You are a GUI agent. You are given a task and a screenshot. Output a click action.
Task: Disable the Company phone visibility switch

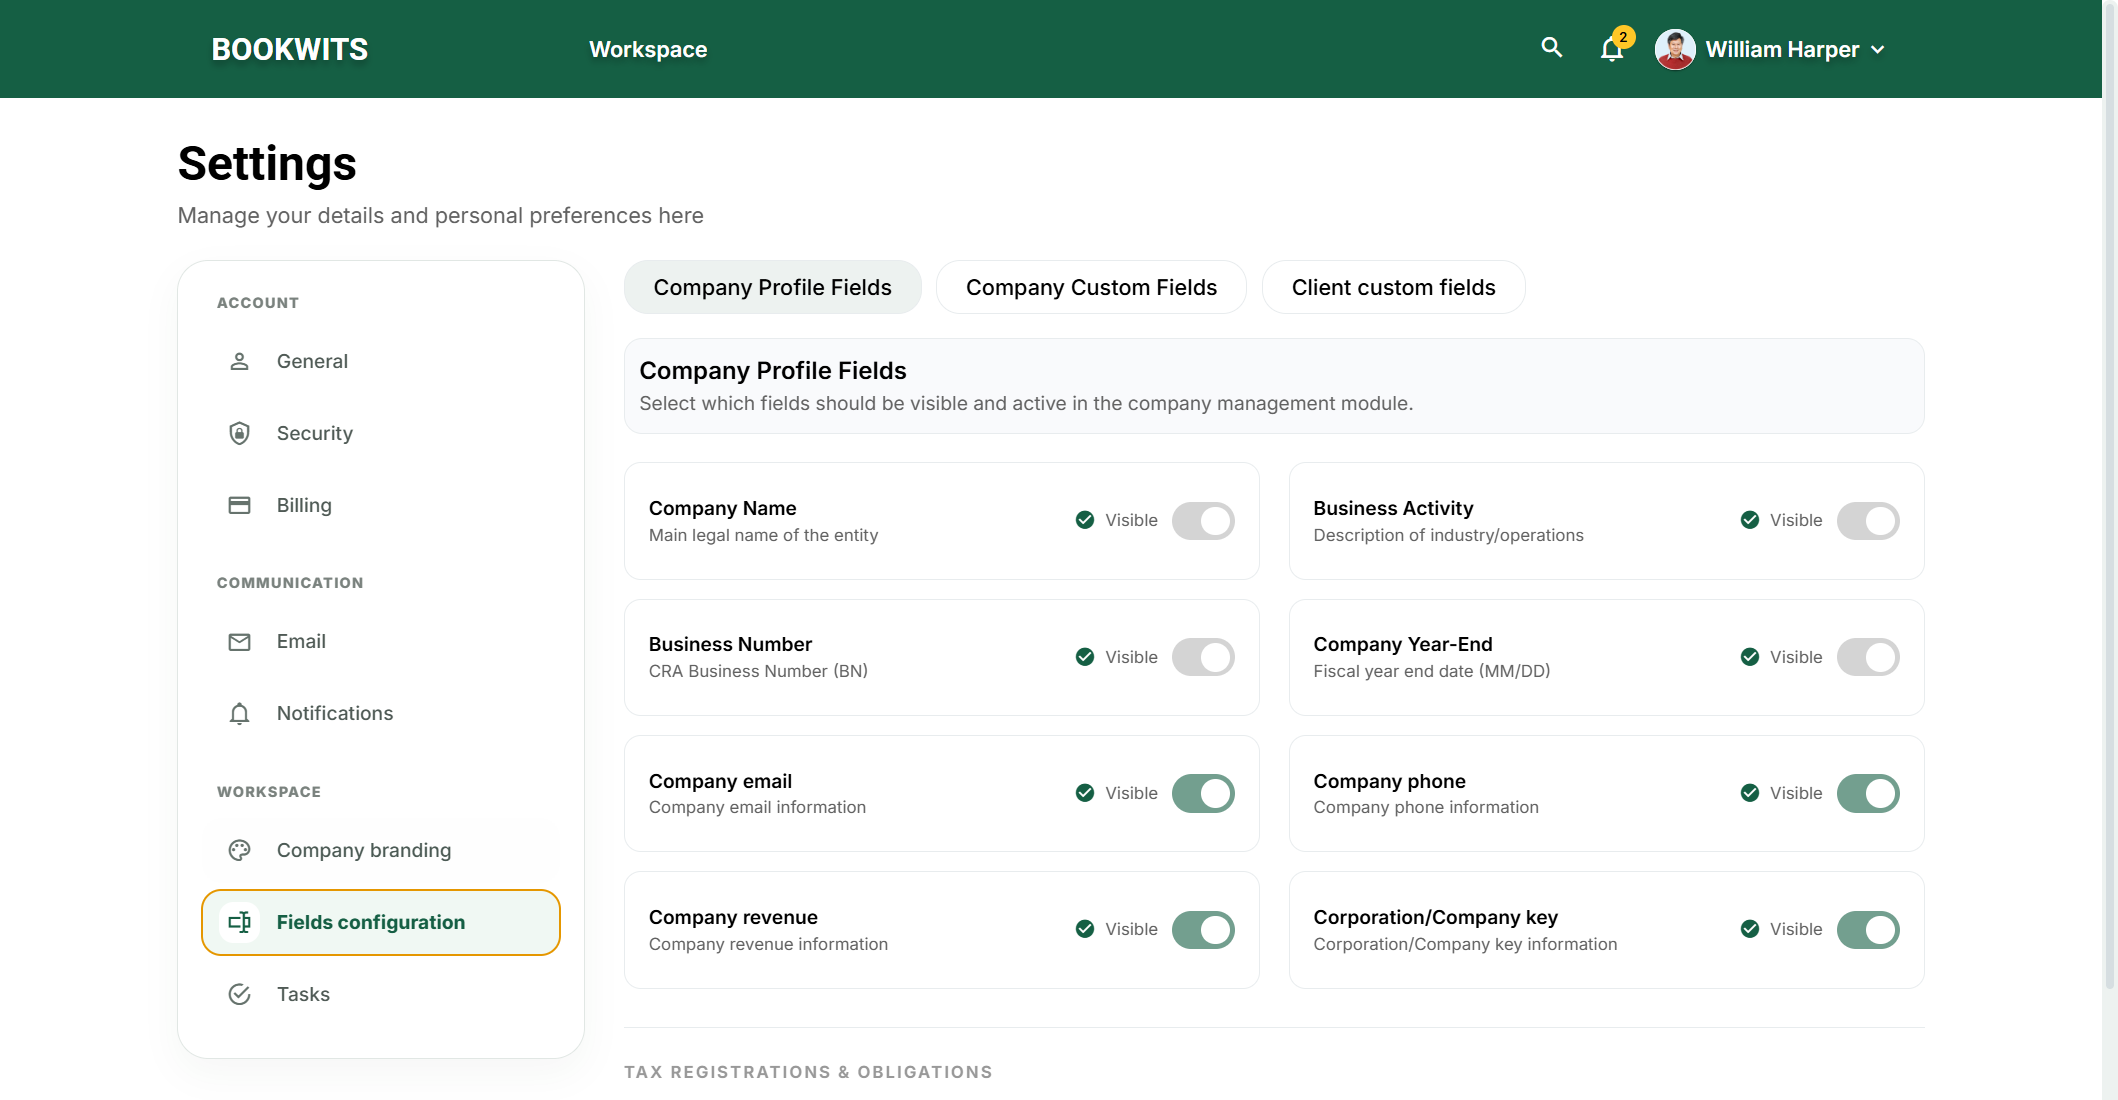pyautogui.click(x=1868, y=793)
